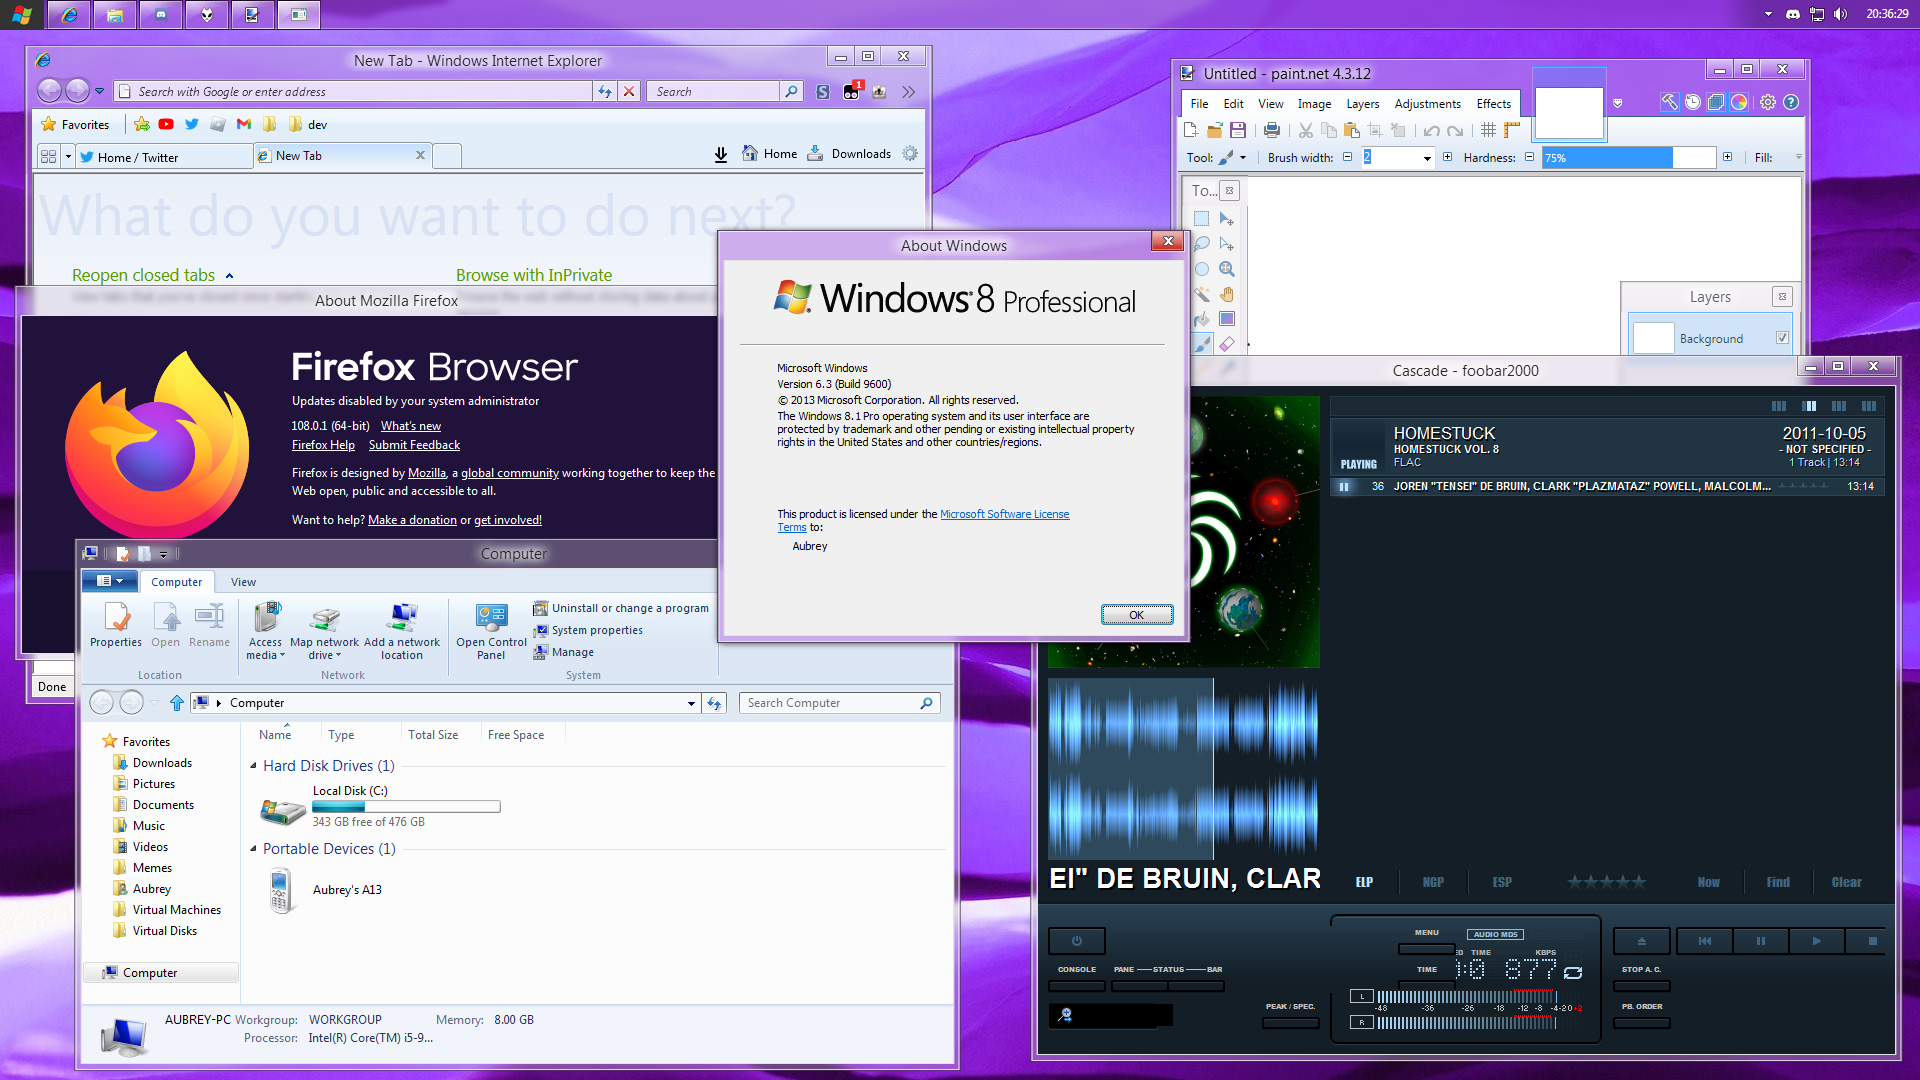Toggle the pixel grid icon in paint.net
The image size is (1920, 1080).
tap(1488, 130)
